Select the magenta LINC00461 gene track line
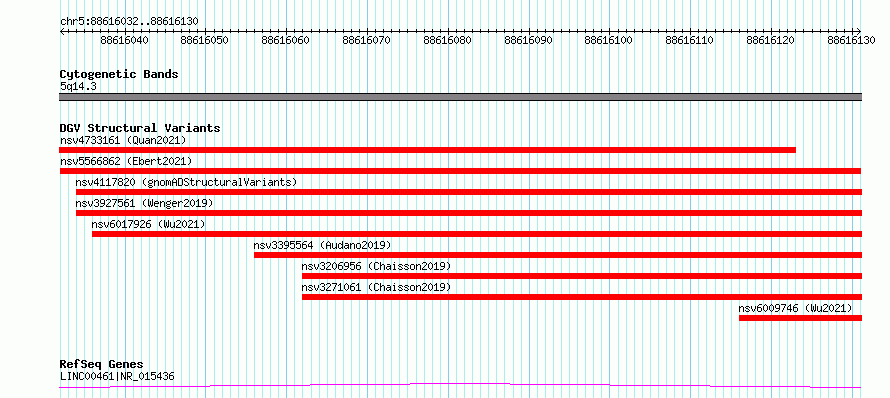Viewport: 890px width, 398px height. (460, 386)
